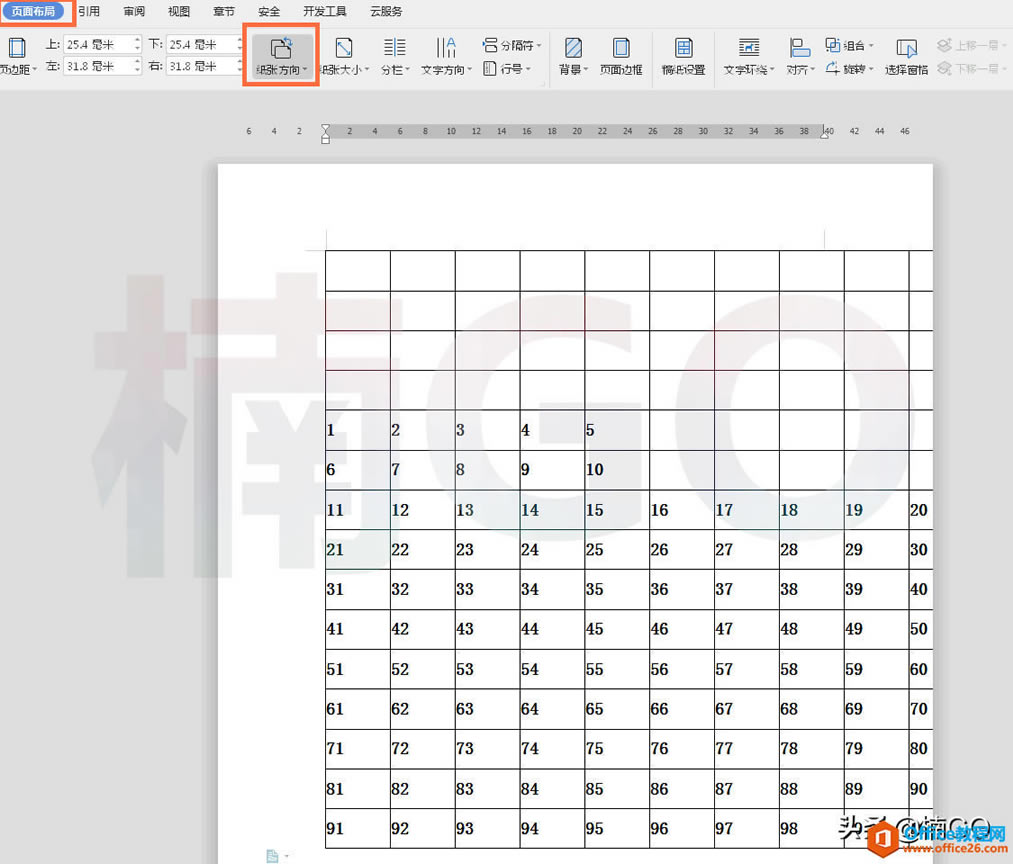Viewport: 1013px width, 864px height.
Task: Switch to the 页面布局 tab
Action: pos(33,11)
